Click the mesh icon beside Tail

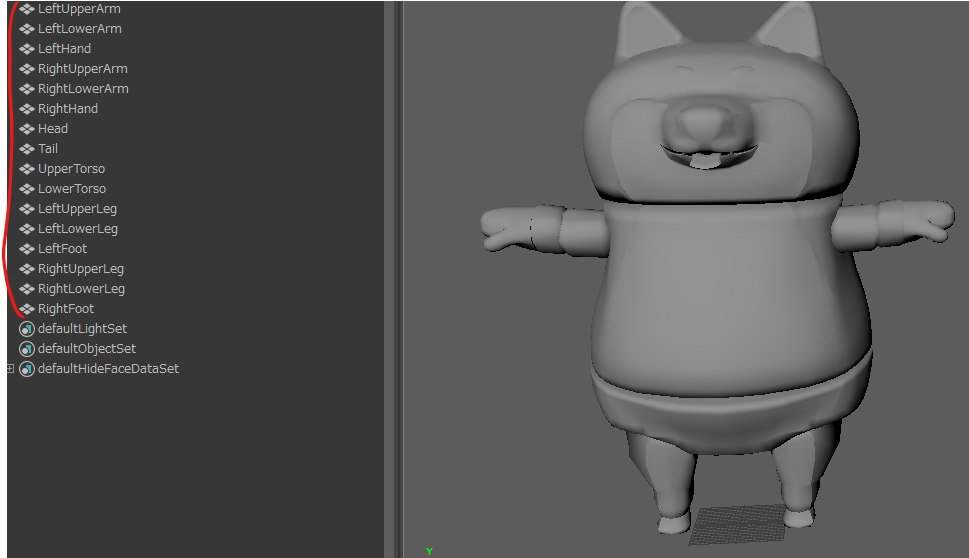(x=27, y=148)
